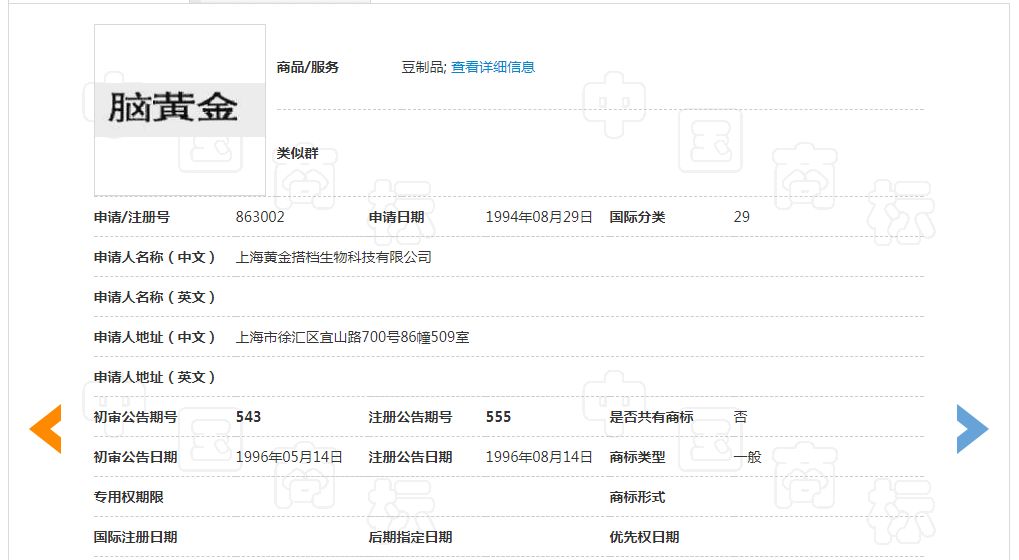The image size is (1019, 560).
Task: Open 查看详细信息 link
Action: [493, 67]
